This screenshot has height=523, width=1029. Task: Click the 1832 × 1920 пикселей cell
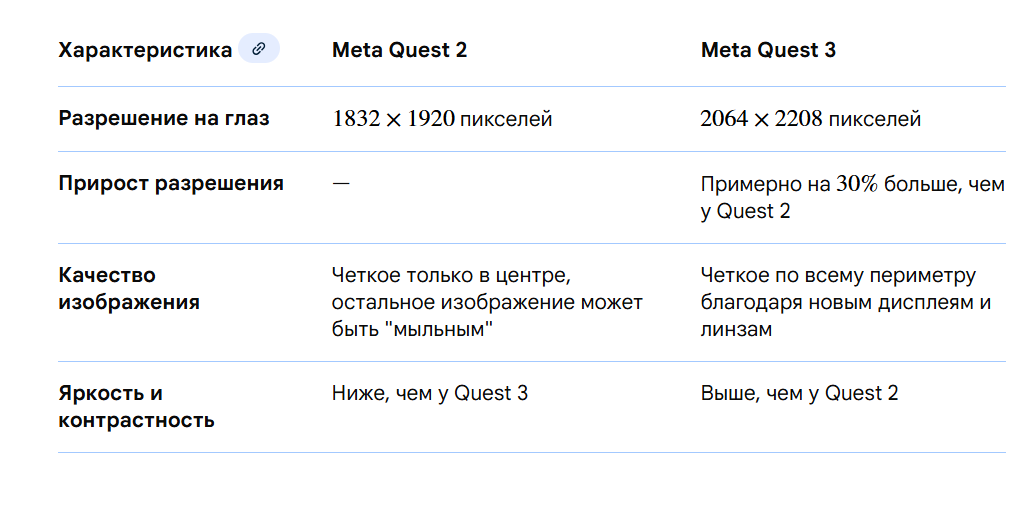point(442,120)
